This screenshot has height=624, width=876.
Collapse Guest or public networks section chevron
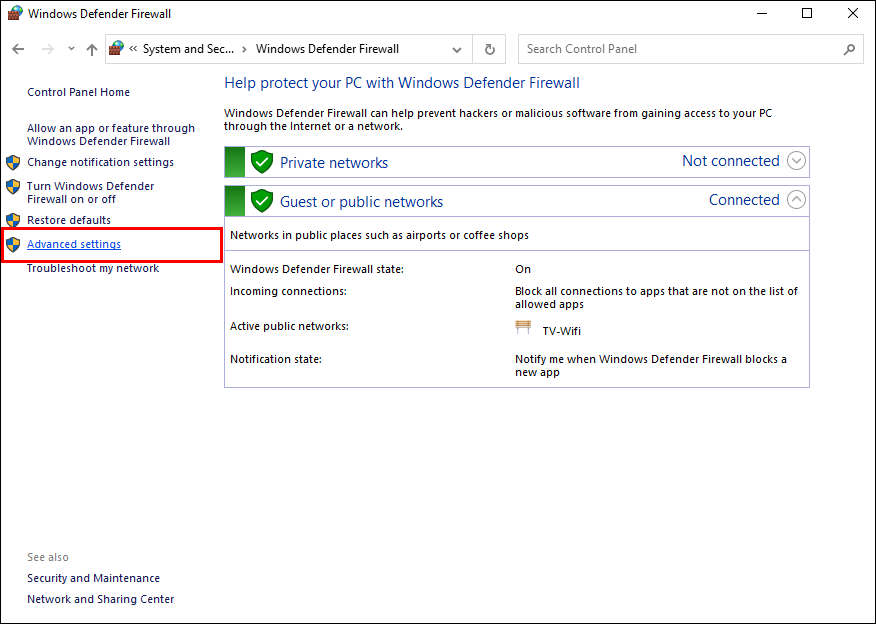(796, 199)
